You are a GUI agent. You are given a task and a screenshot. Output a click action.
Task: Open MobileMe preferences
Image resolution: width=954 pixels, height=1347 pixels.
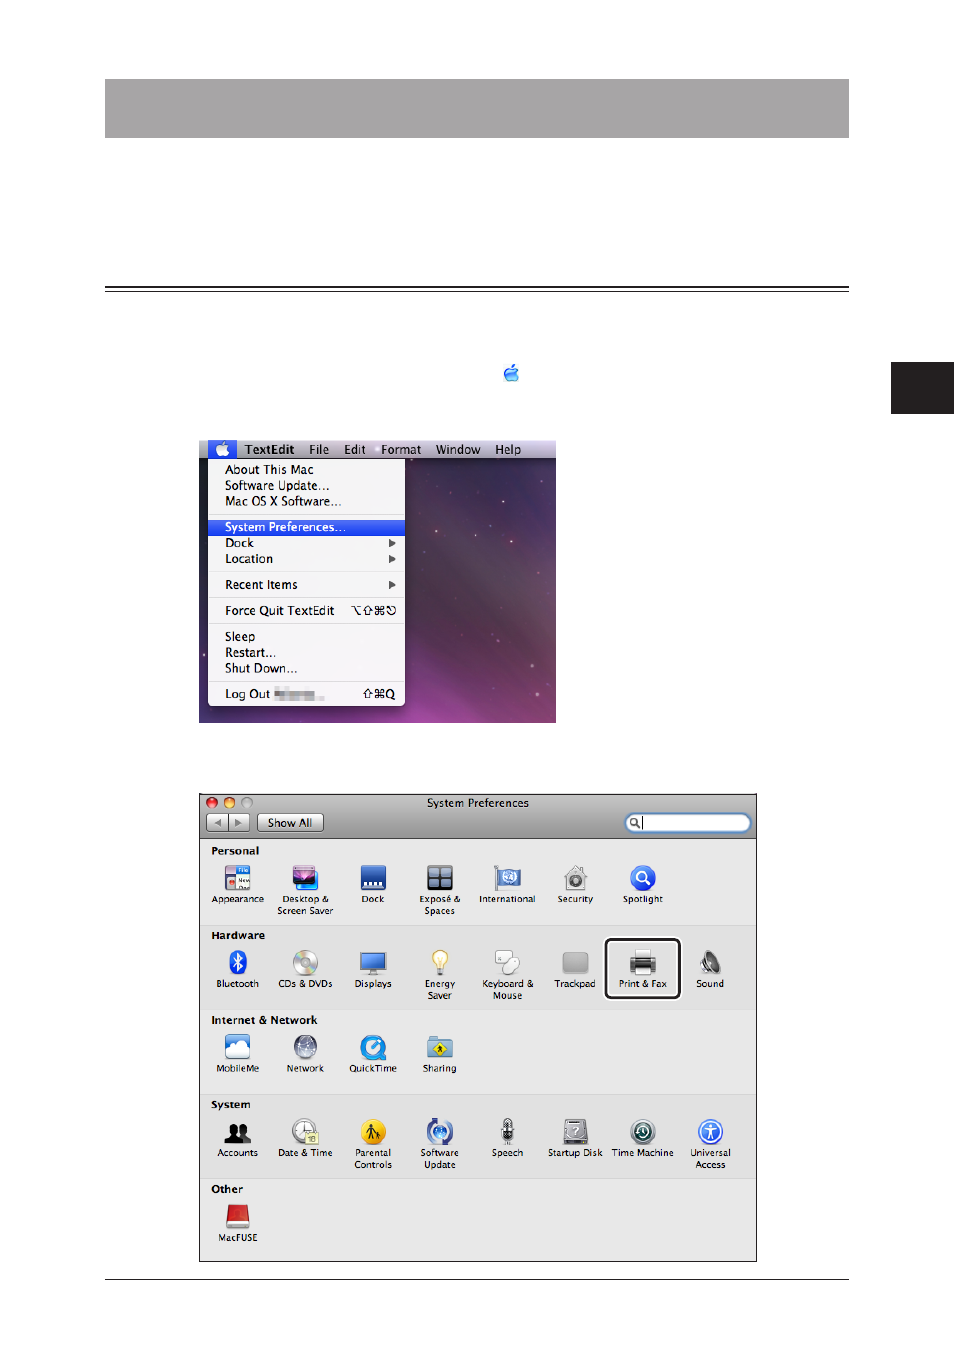click(238, 1054)
